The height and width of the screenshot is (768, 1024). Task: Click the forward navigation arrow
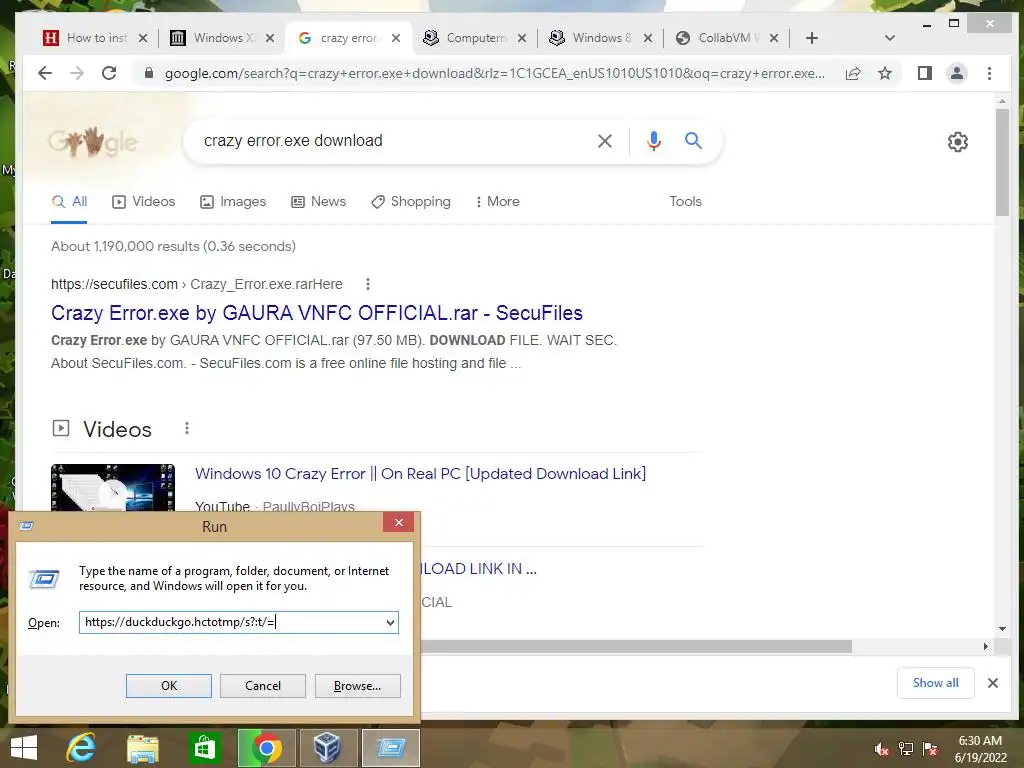[76, 73]
